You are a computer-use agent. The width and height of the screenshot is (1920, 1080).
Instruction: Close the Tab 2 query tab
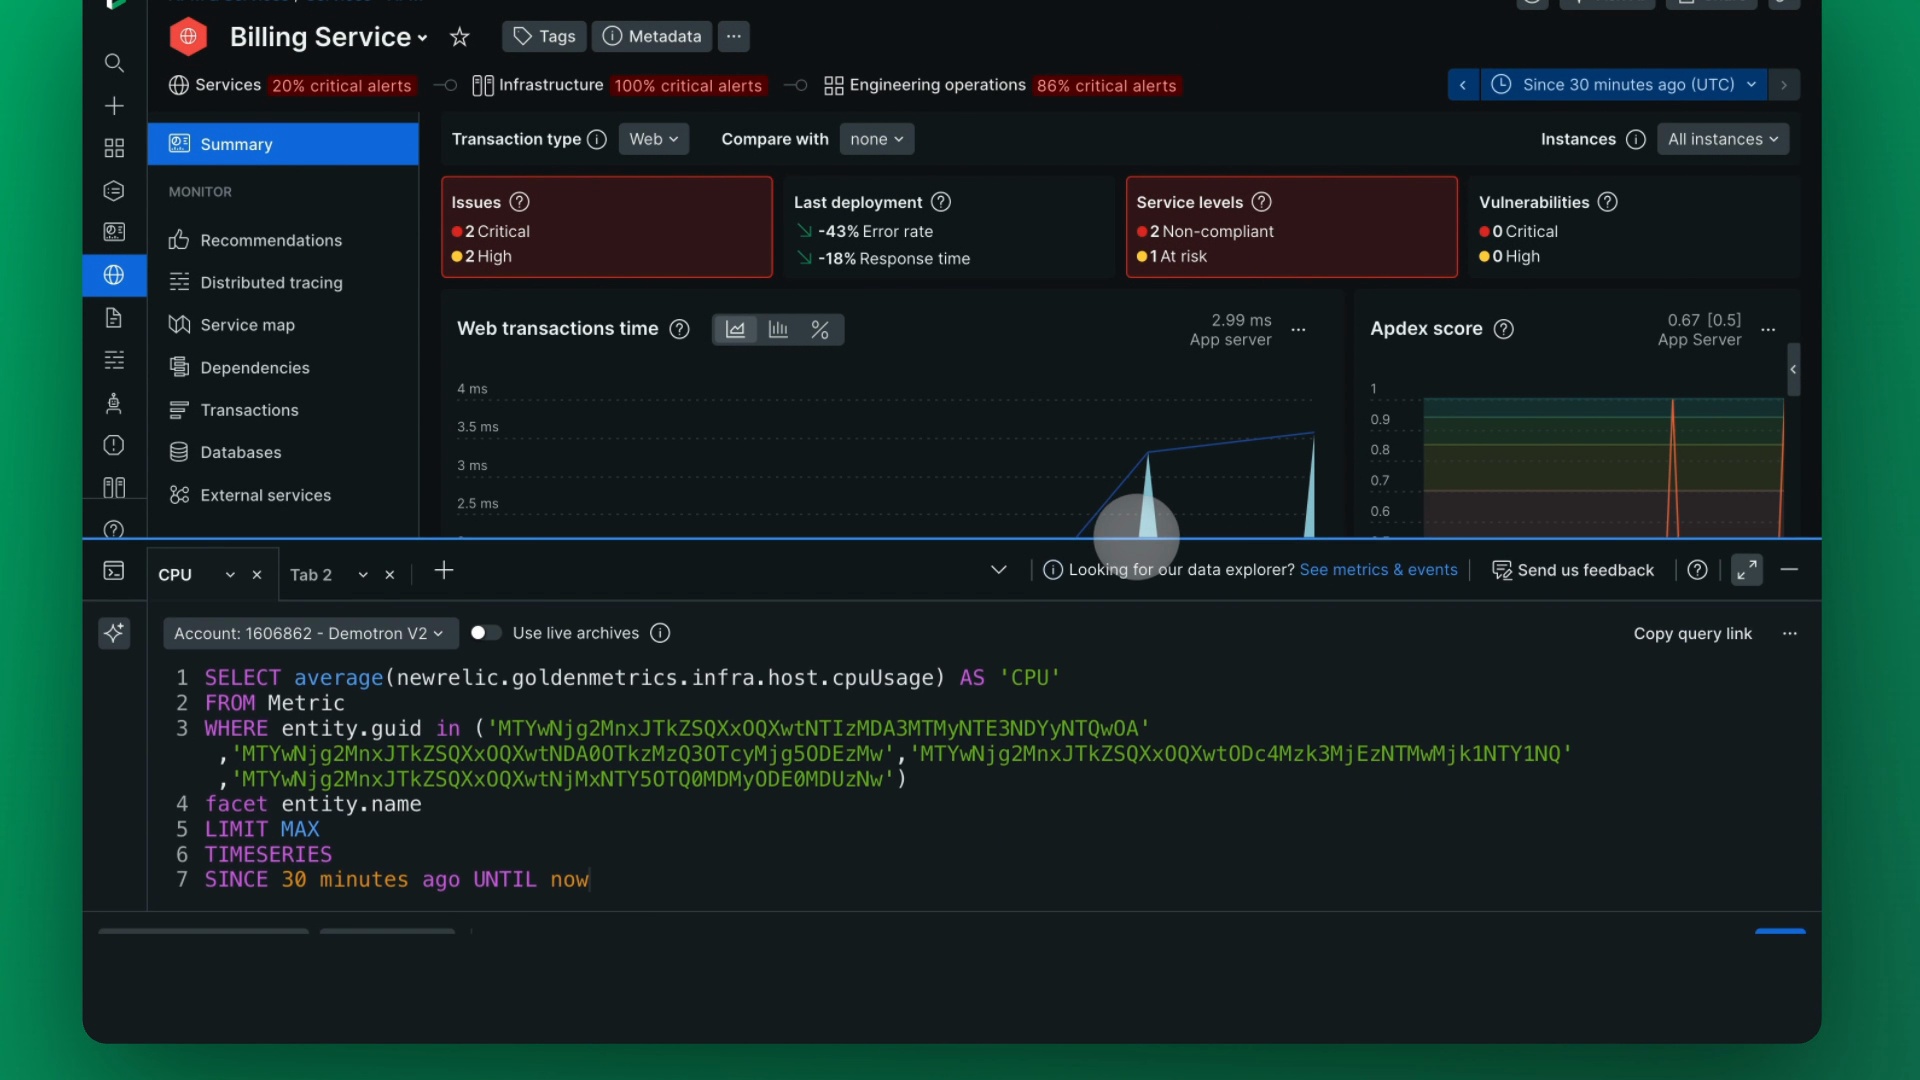[x=390, y=575]
